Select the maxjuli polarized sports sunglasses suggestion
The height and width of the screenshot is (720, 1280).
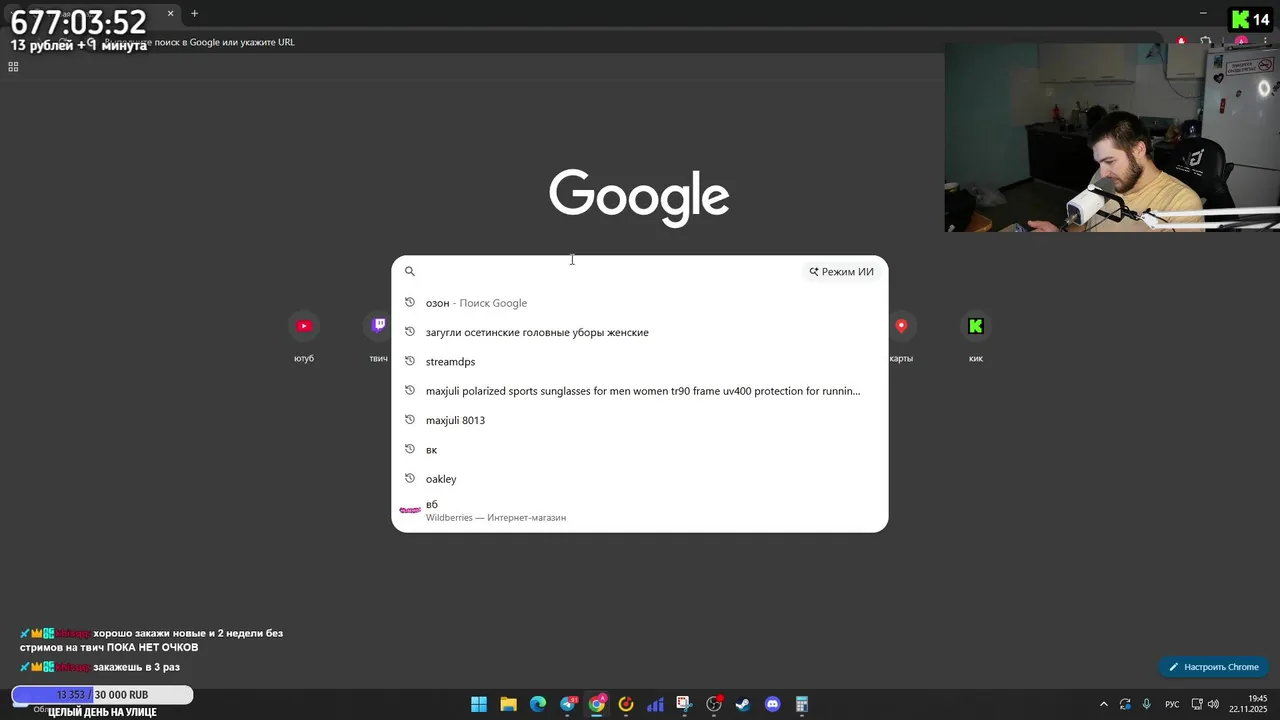point(640,391)
